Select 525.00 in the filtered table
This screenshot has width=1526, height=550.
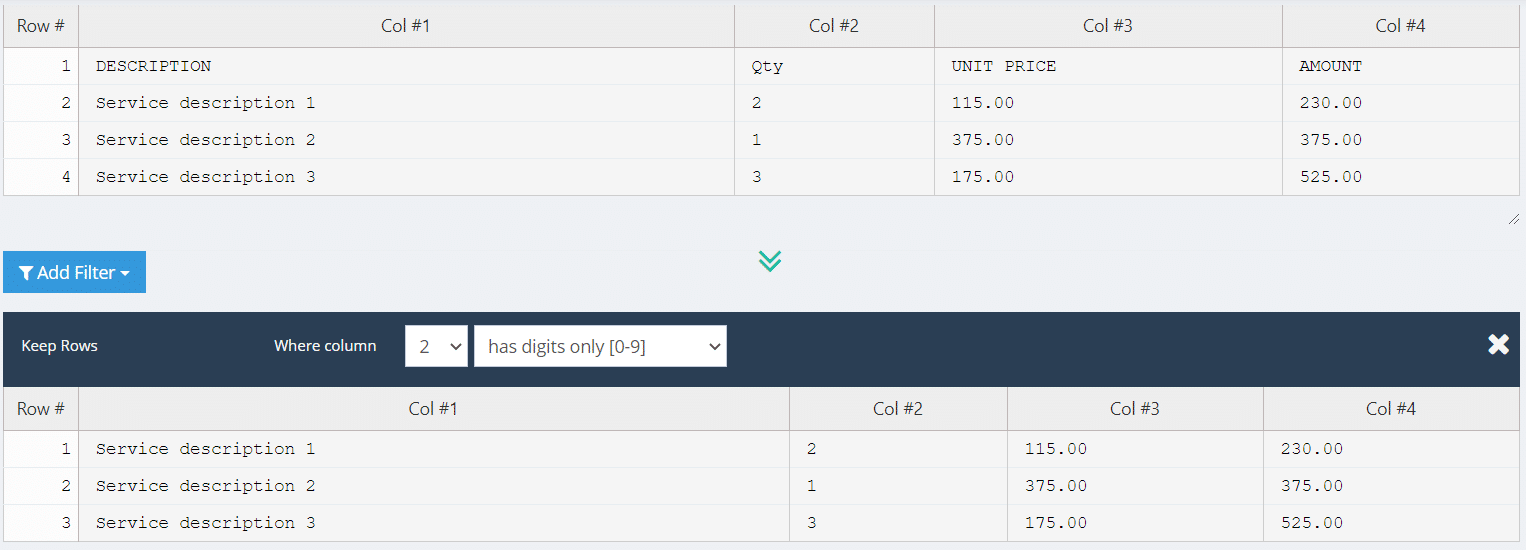click(1311, 523)
